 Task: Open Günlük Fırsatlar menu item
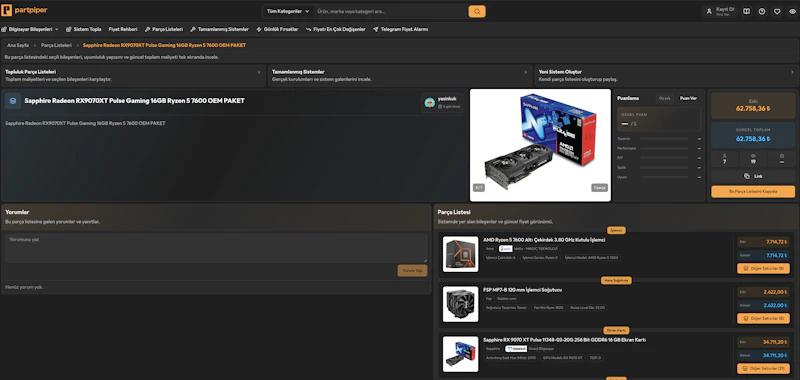pos(277,30)
